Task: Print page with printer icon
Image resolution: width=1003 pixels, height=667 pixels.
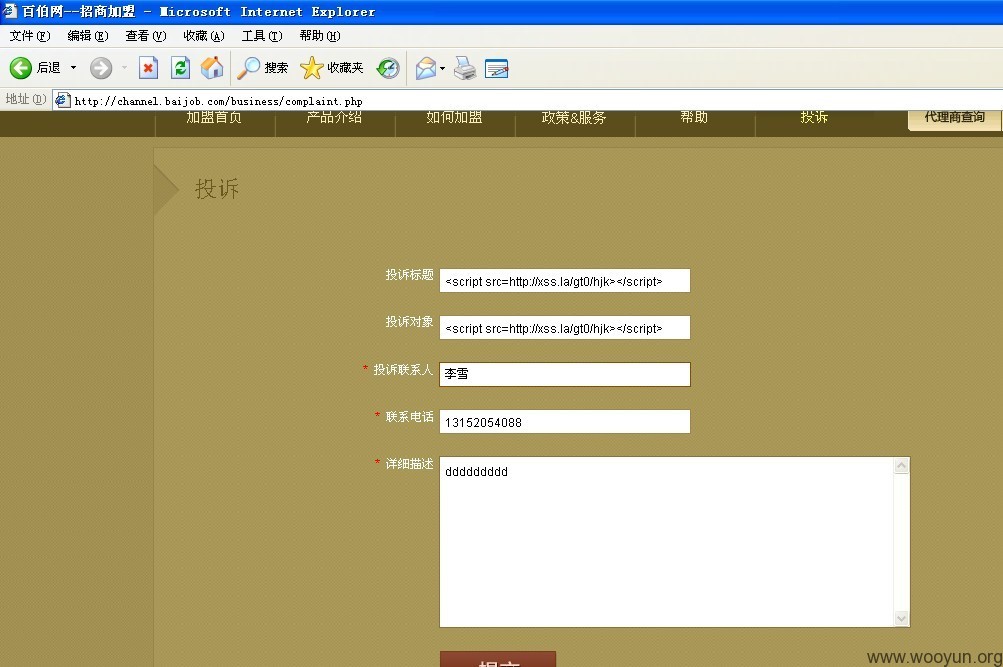Action: [x=465, y=68]
